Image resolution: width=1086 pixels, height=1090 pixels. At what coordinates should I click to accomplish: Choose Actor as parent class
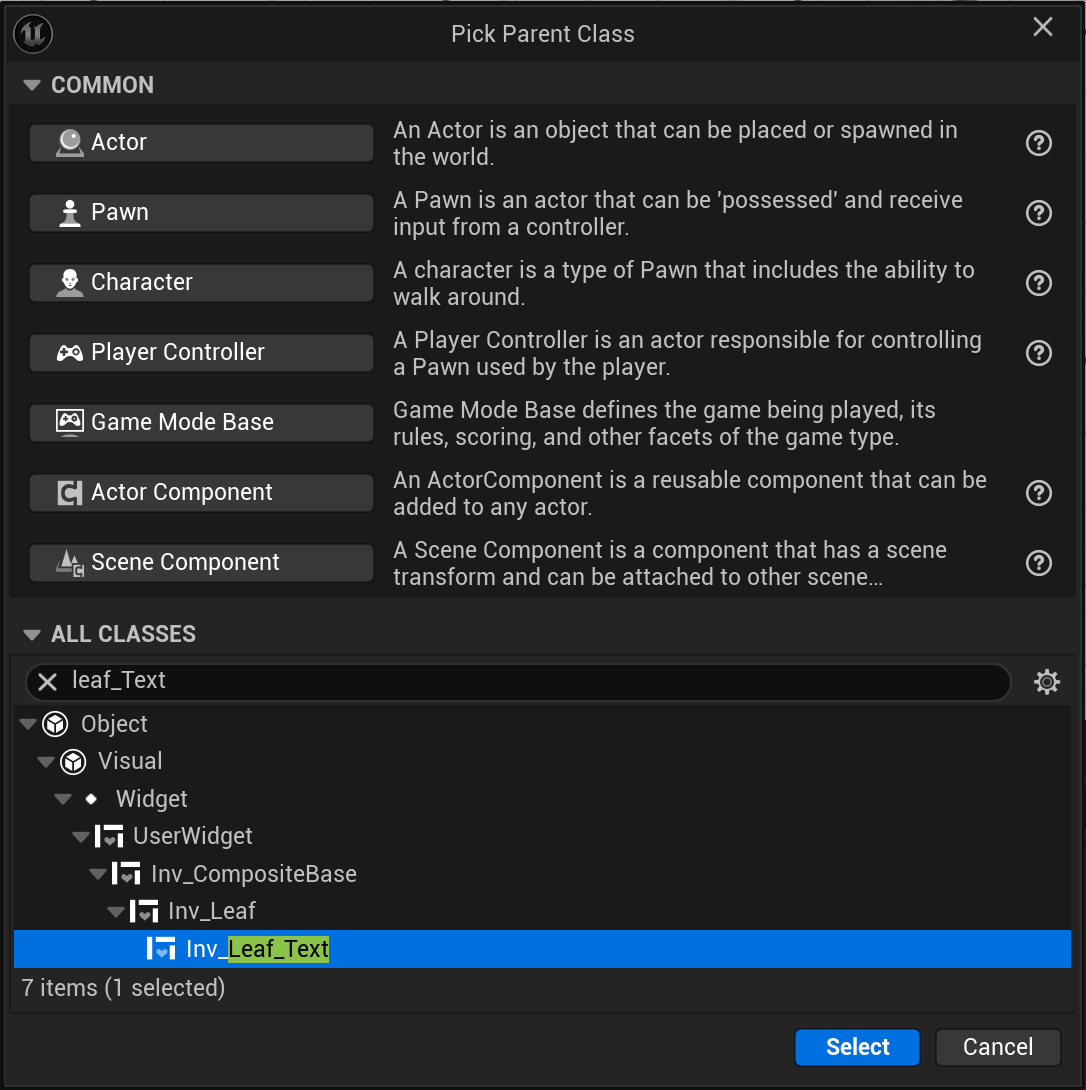pyautogui.click(x=201, y=143)
